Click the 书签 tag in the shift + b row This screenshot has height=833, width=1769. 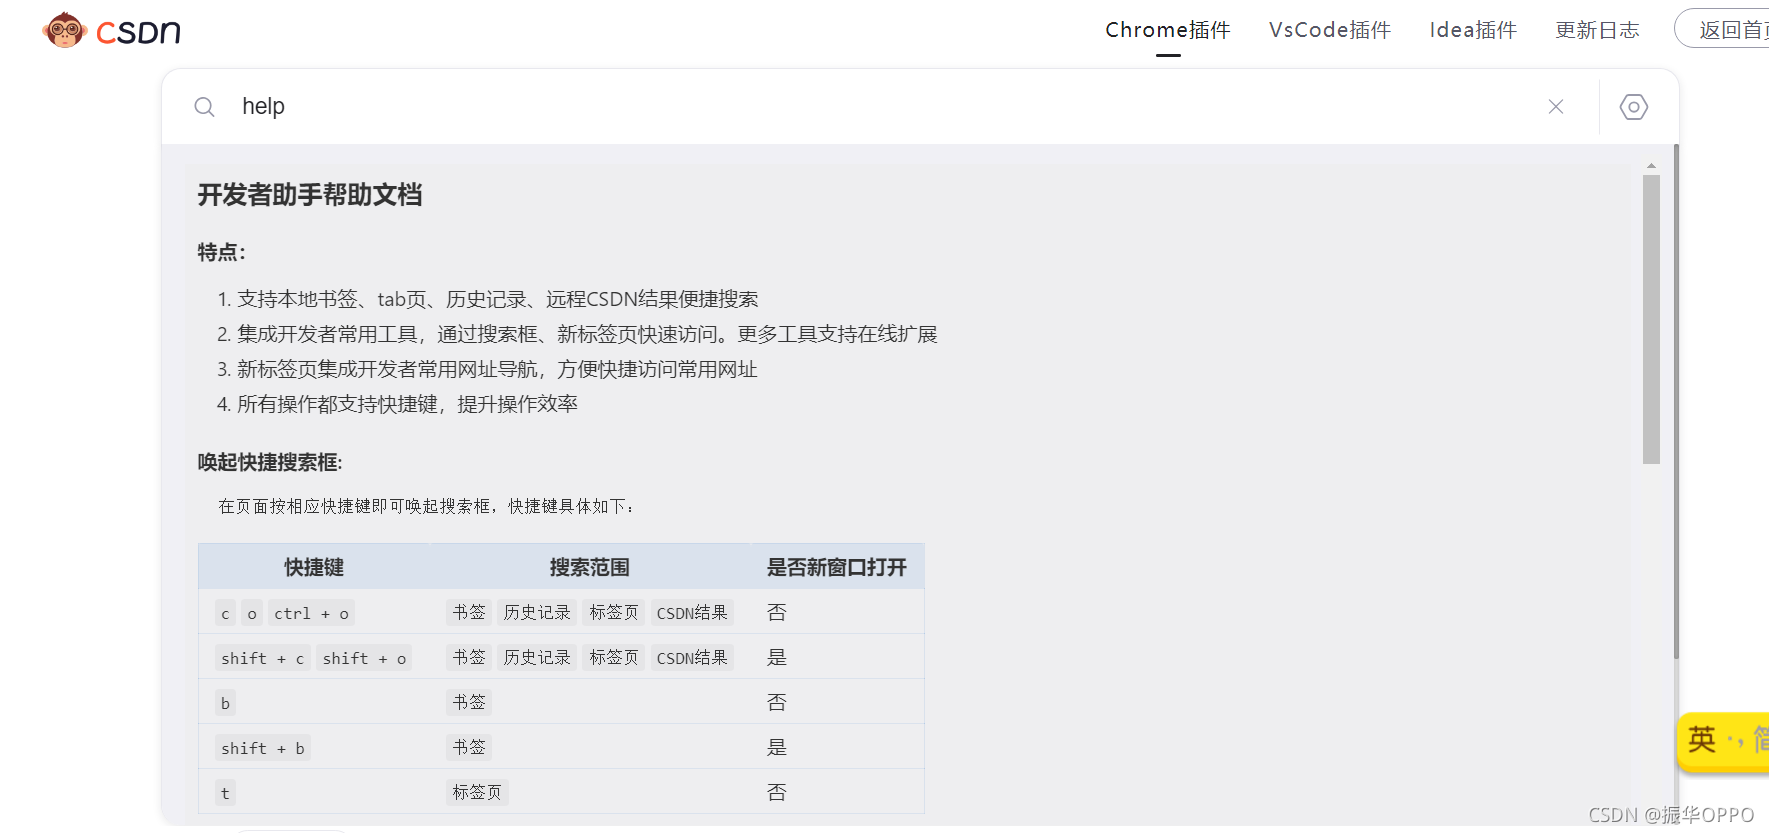(x=469, y=747)
